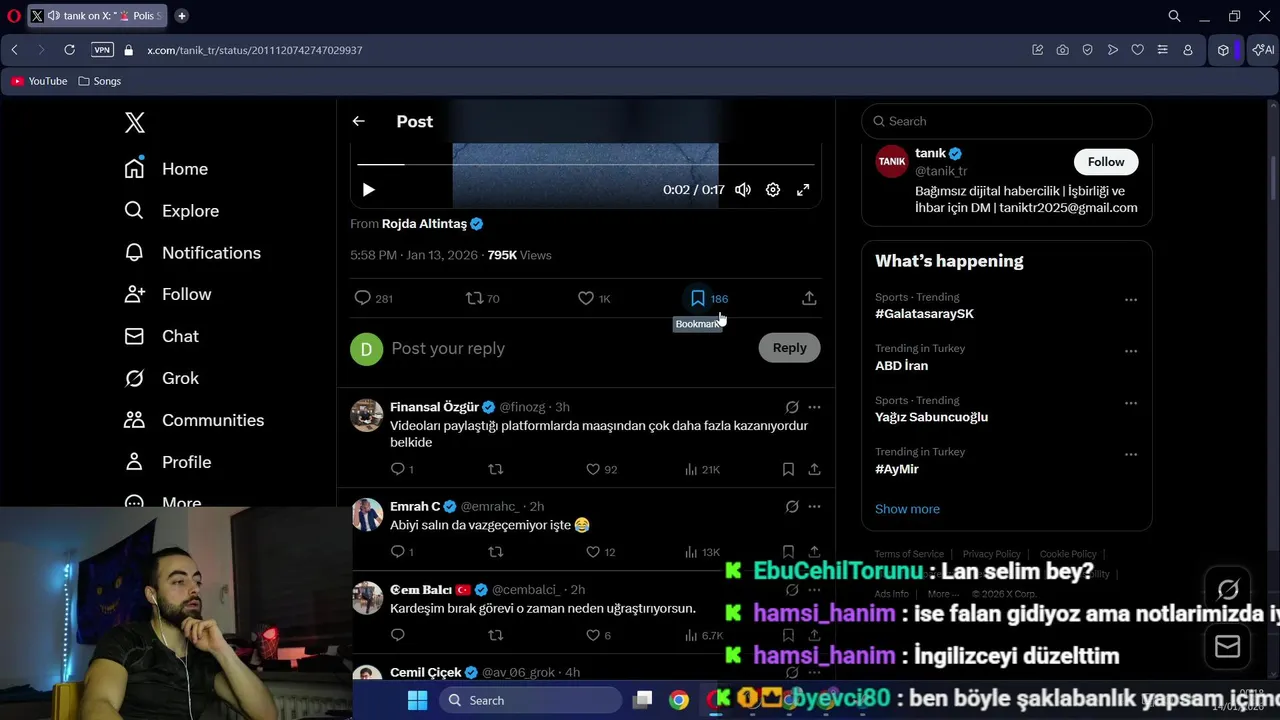Open replies on main post (281)

coord(373,298)
